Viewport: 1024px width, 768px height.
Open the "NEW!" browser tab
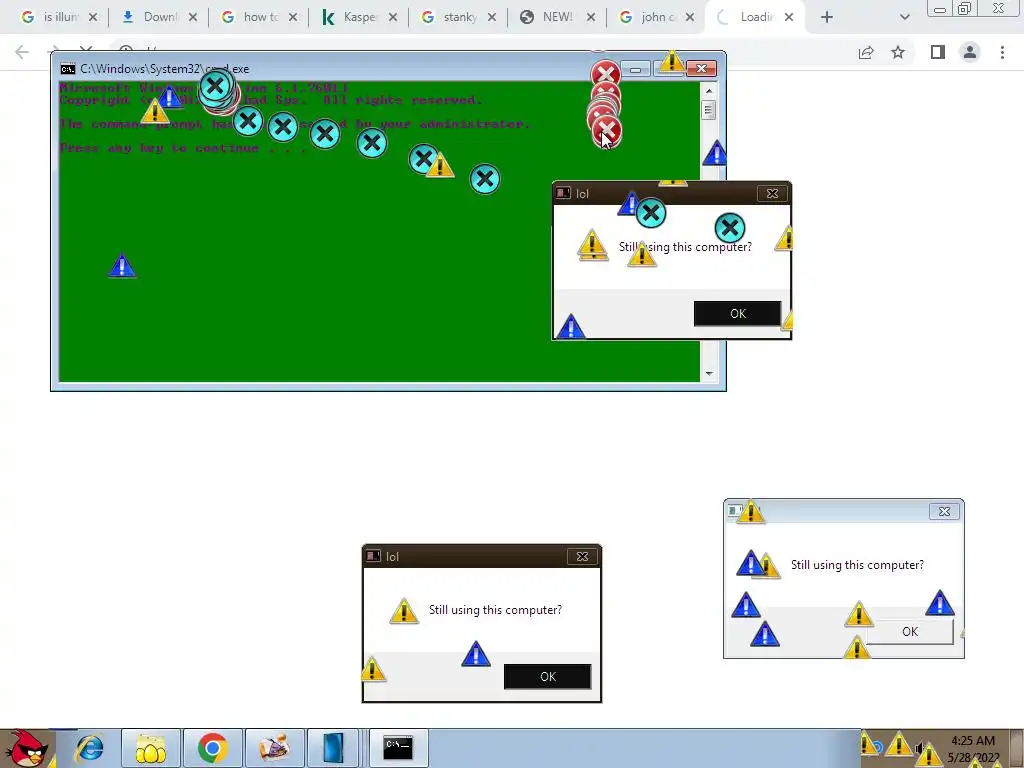pyautogui.click(x=557, y=17)
